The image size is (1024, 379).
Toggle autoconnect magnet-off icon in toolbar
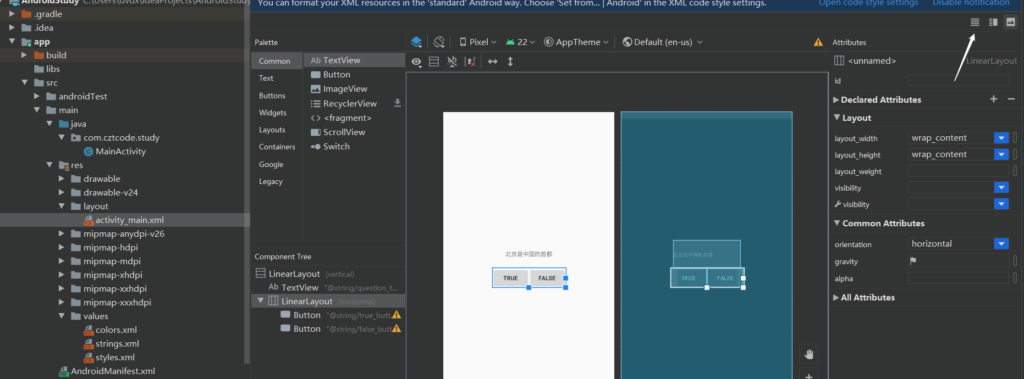coord(452,61)
